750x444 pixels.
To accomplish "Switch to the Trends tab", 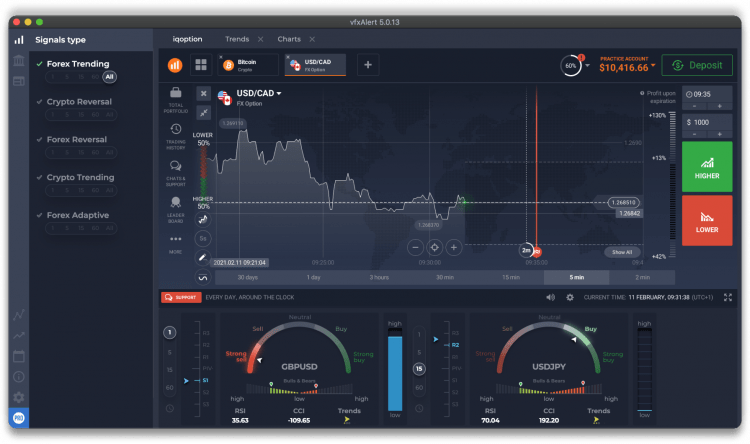I will coord(237,39).
